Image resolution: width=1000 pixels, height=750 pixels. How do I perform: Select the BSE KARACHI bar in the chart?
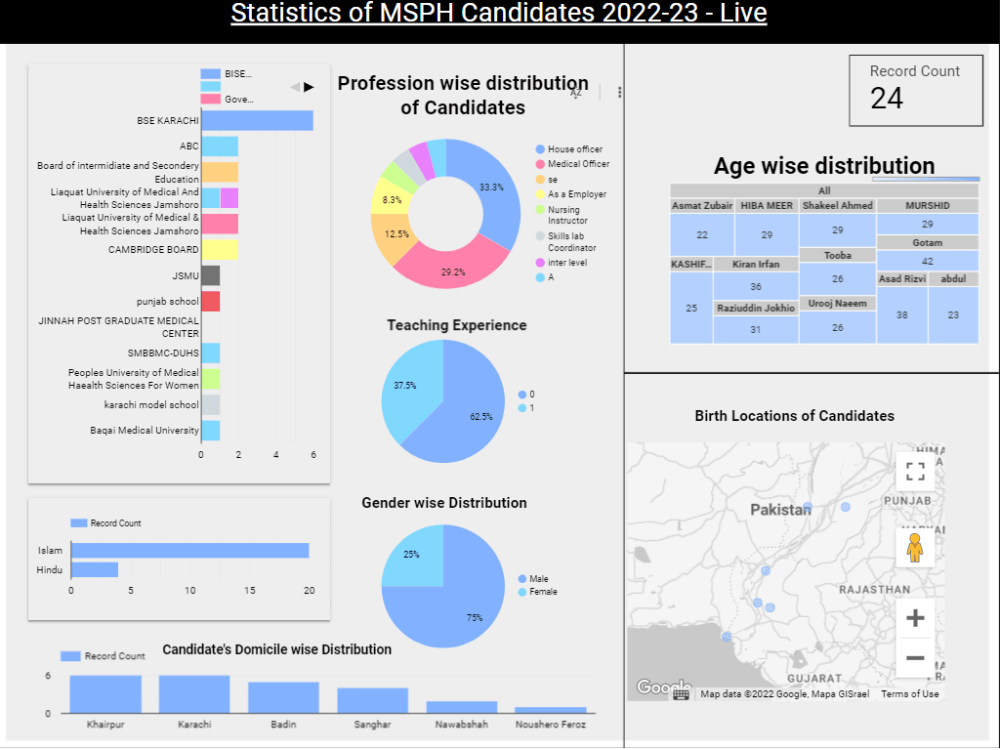click(x=255, y=120)
